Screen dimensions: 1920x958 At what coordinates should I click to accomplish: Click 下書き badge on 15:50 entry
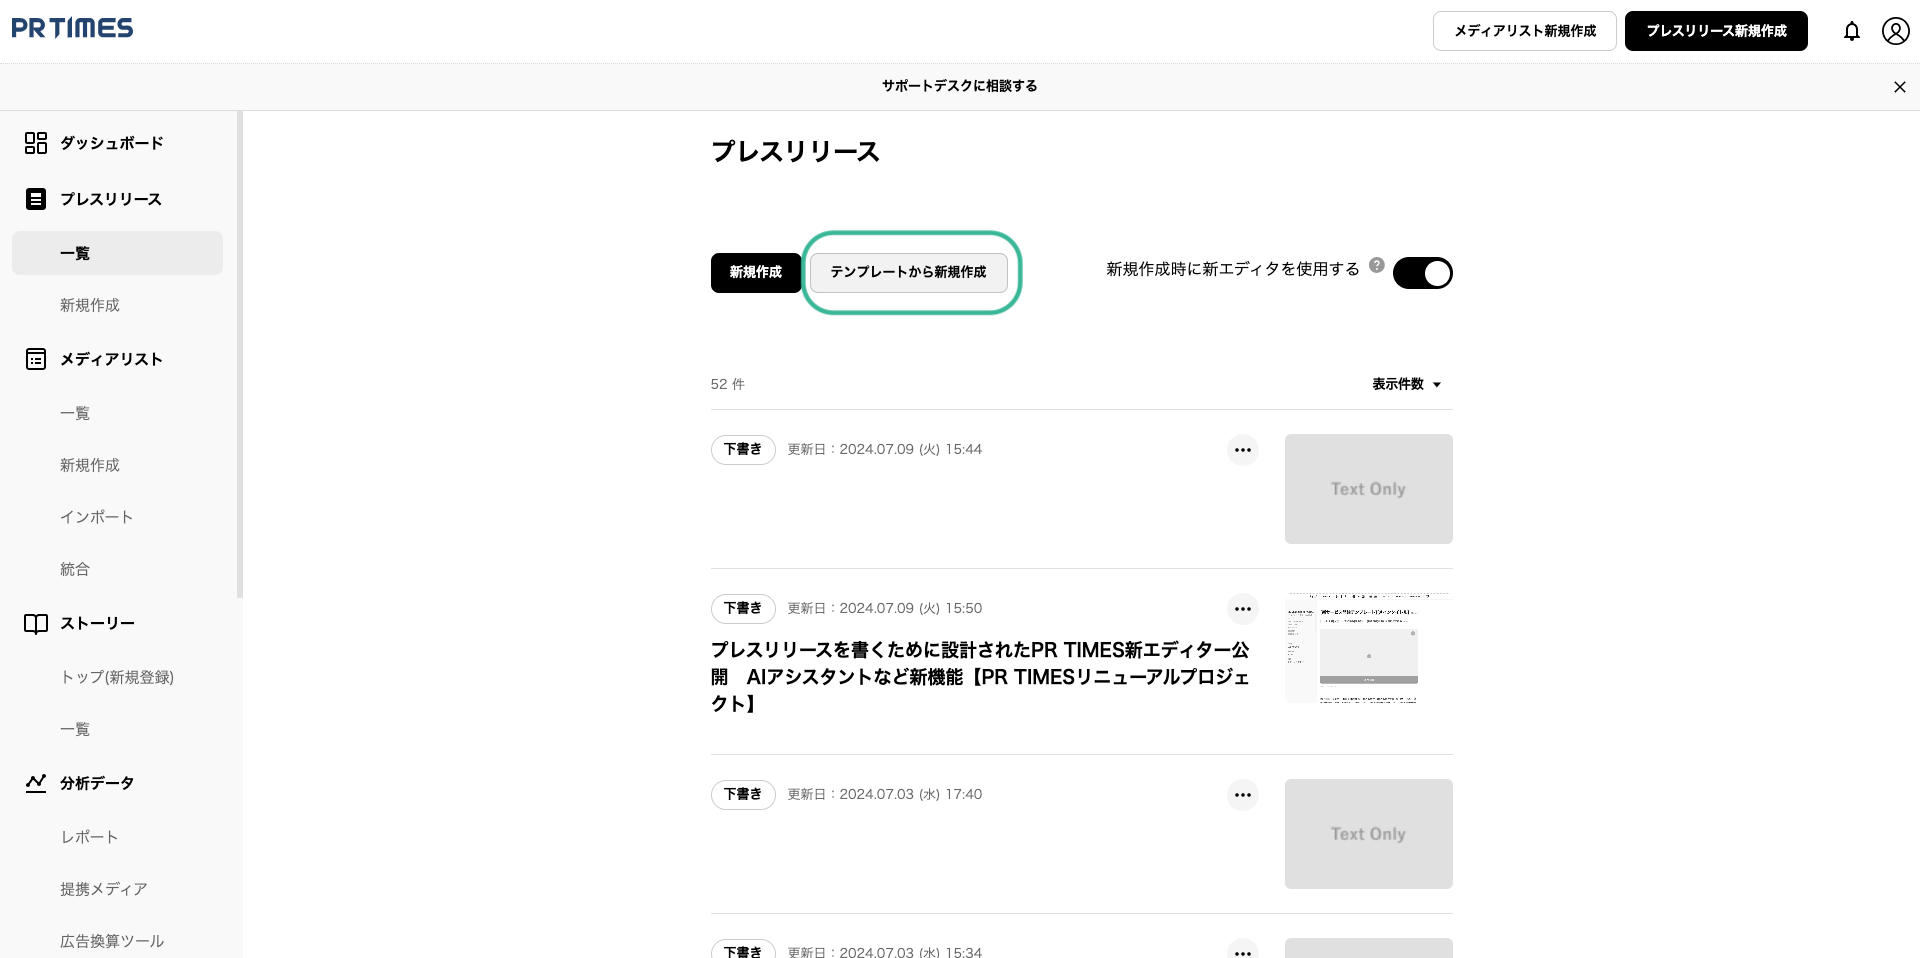point(743,609)
